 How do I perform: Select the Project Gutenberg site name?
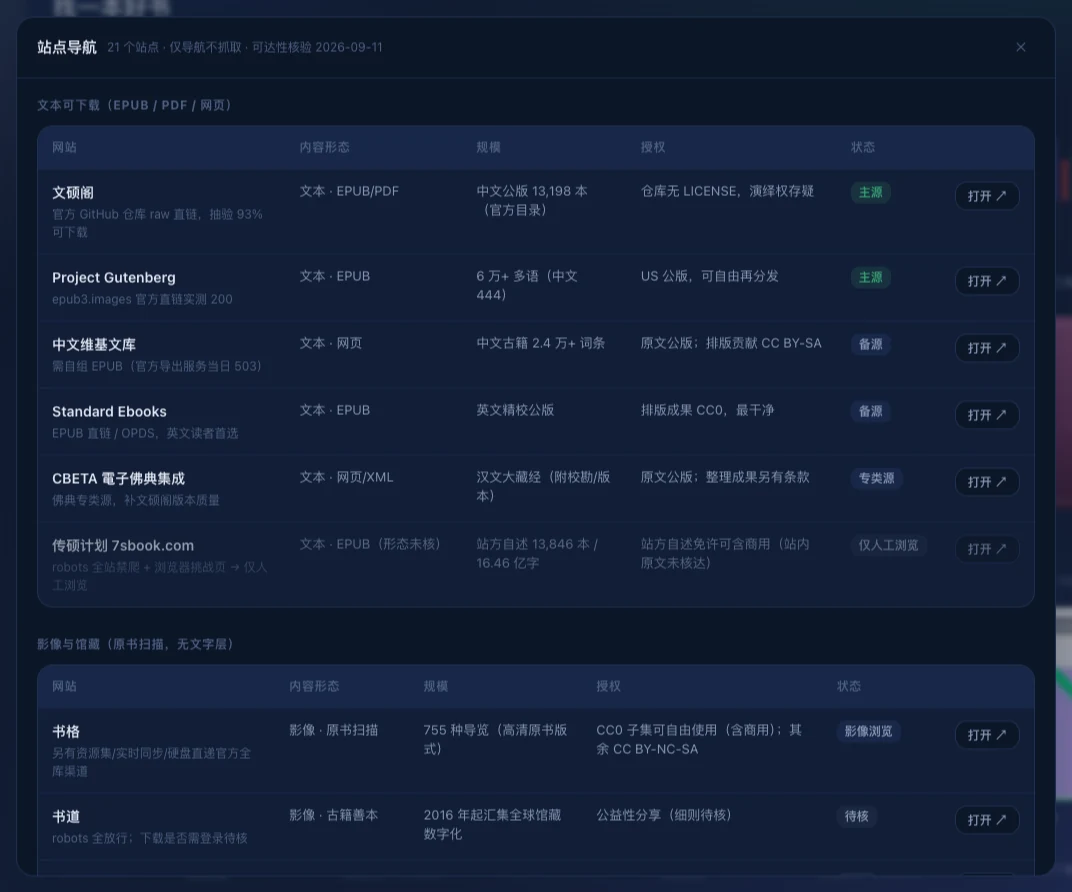(113, 278)
